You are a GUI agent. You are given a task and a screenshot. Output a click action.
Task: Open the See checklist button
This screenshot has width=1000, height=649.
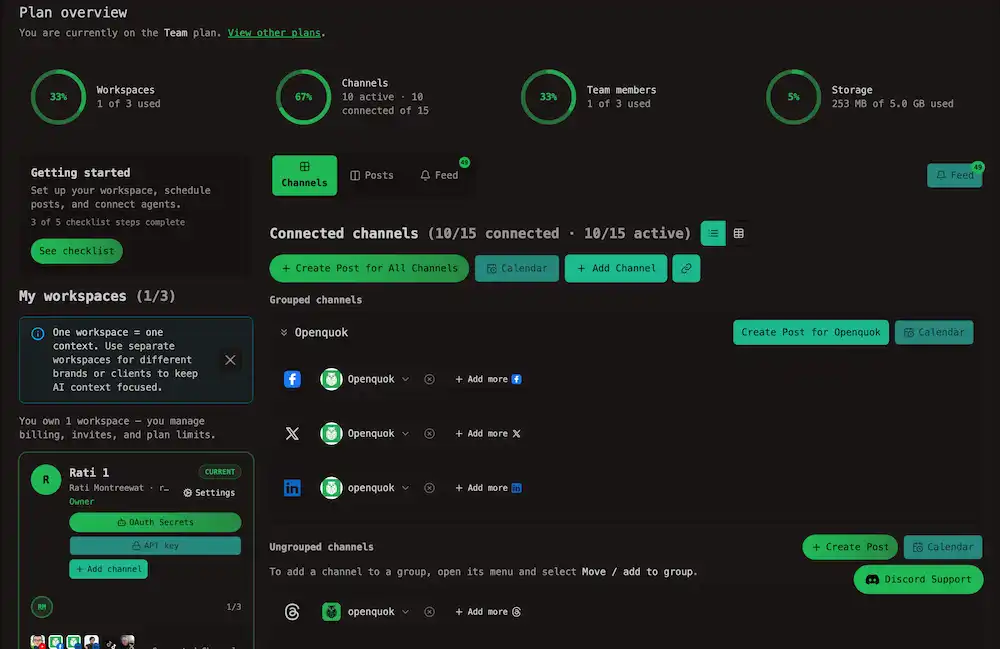pos(77,251)
